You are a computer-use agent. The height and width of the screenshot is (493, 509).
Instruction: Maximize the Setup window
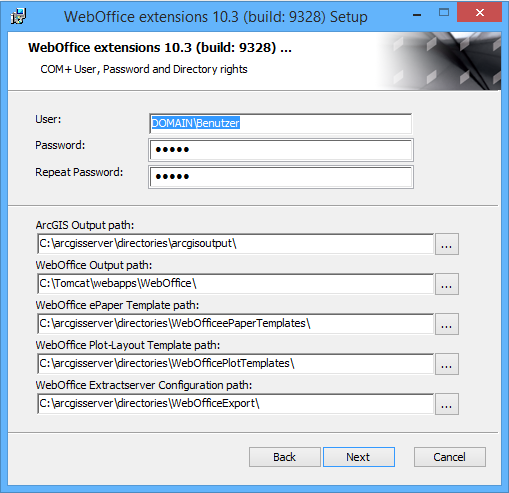pyautogui.click(x=444, y=13)
